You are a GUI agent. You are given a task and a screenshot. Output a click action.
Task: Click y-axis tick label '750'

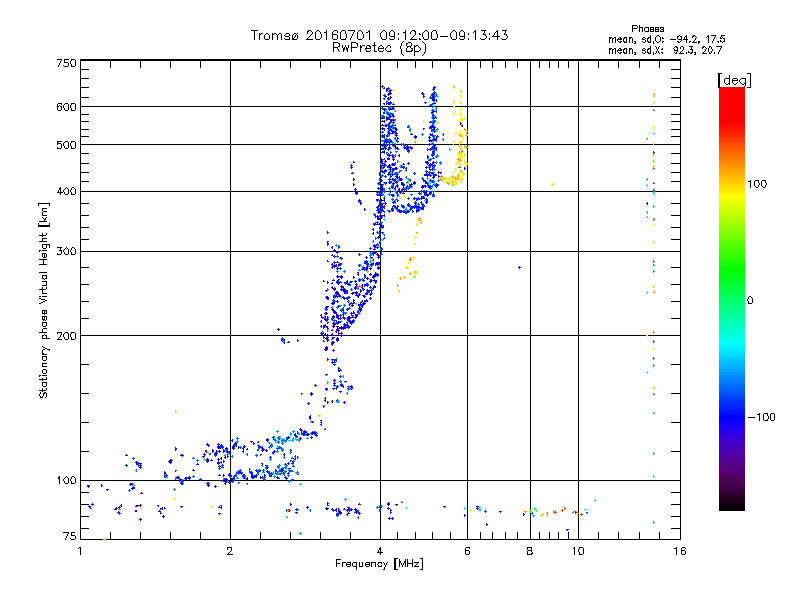67,63
